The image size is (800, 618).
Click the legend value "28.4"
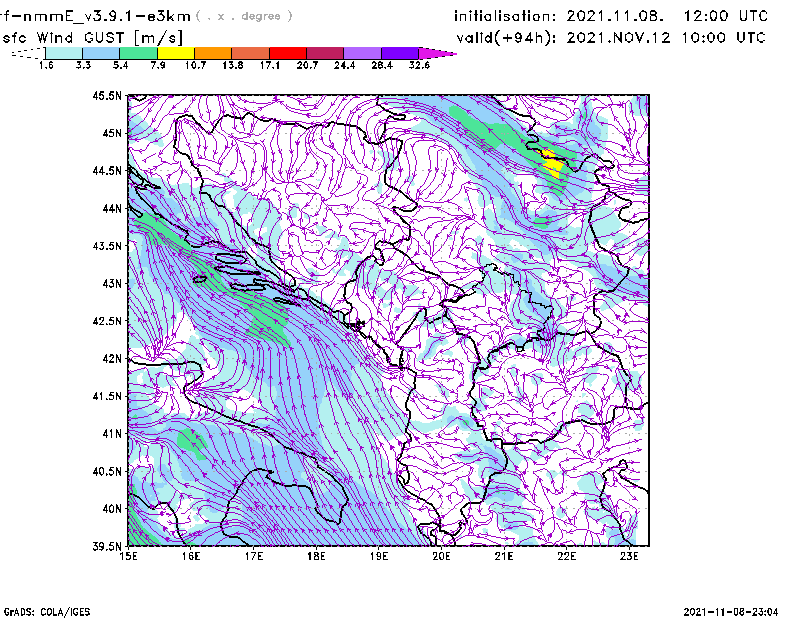point(382,65)
